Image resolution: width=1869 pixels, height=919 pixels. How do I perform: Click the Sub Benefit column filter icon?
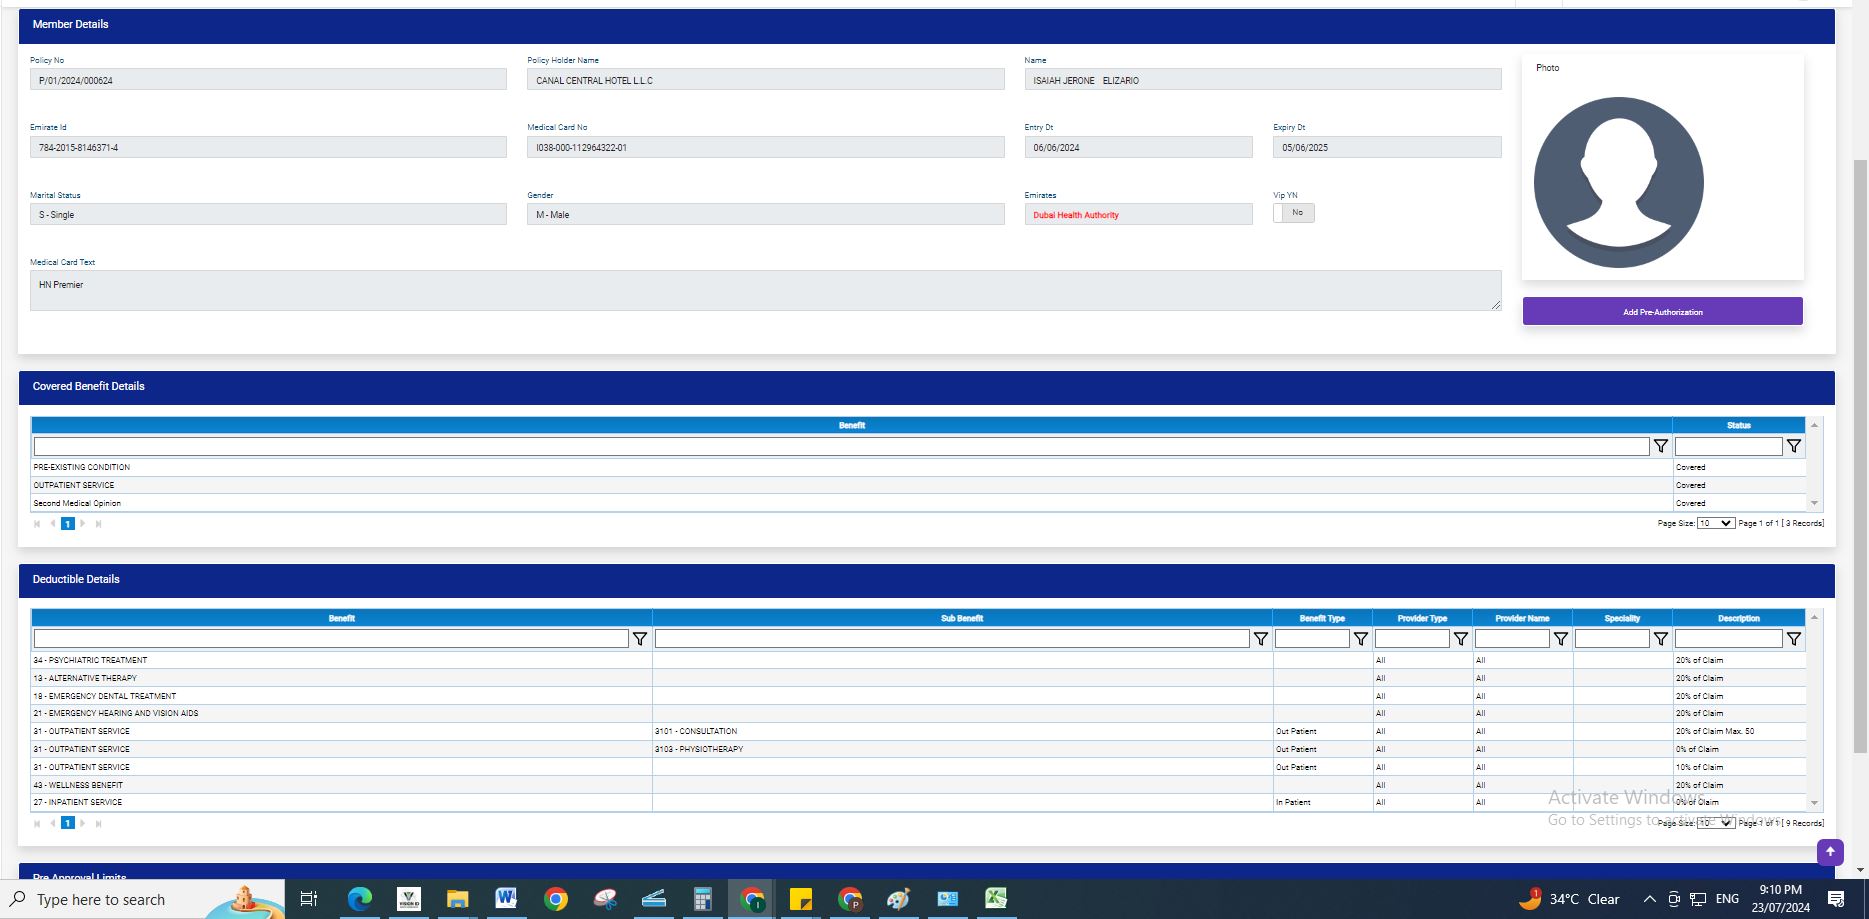1260,639
